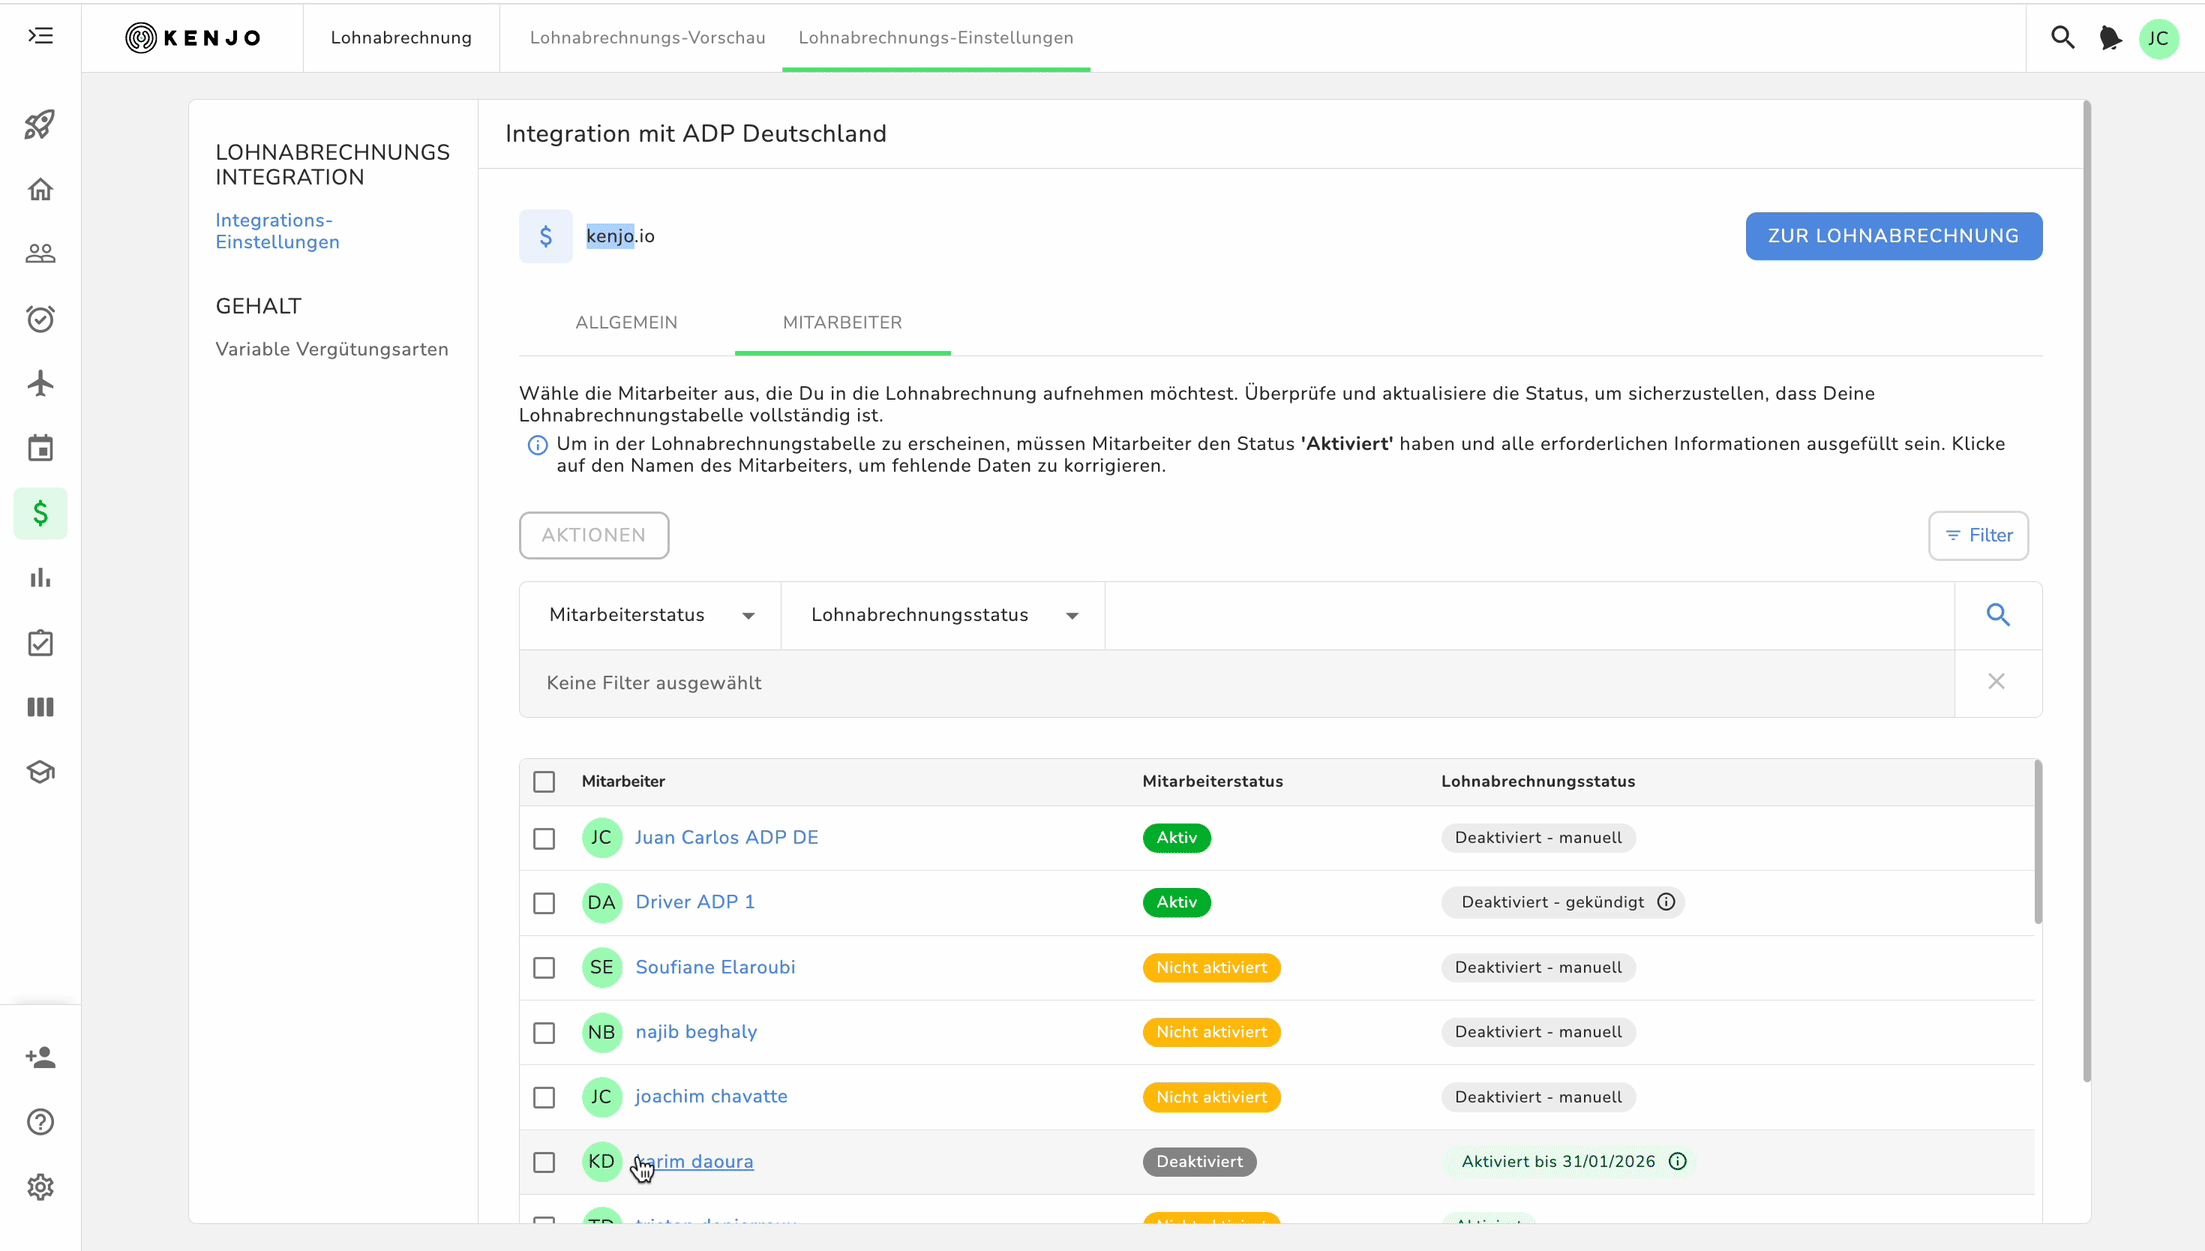2205x1251 pixels.
Task: Switch to the ALLGEMEIN tab
Action: (x=626, y=323)
